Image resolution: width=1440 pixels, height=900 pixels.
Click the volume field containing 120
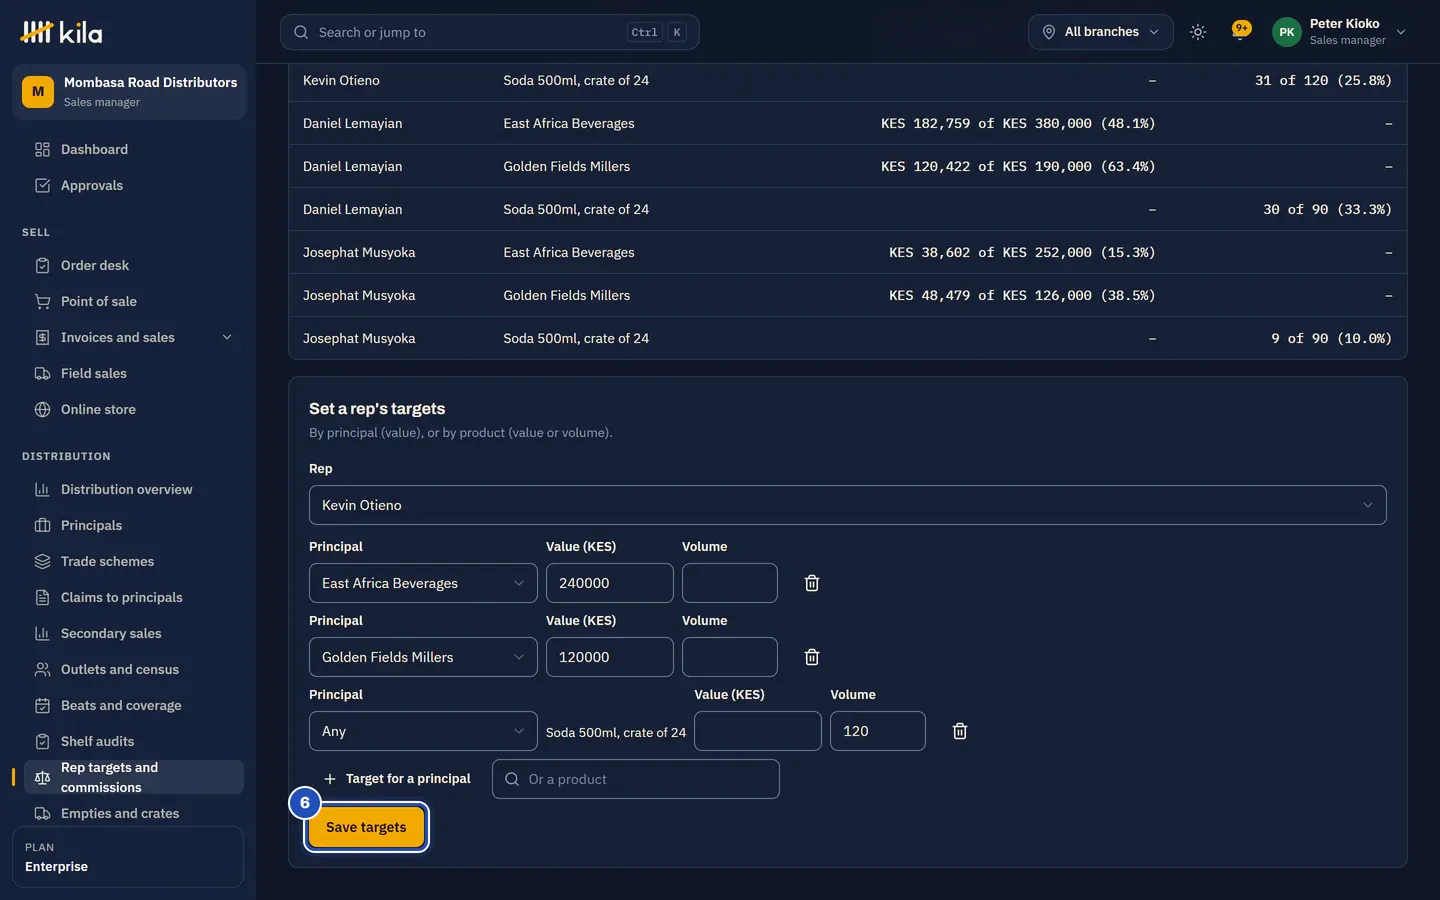click(878, 731)
